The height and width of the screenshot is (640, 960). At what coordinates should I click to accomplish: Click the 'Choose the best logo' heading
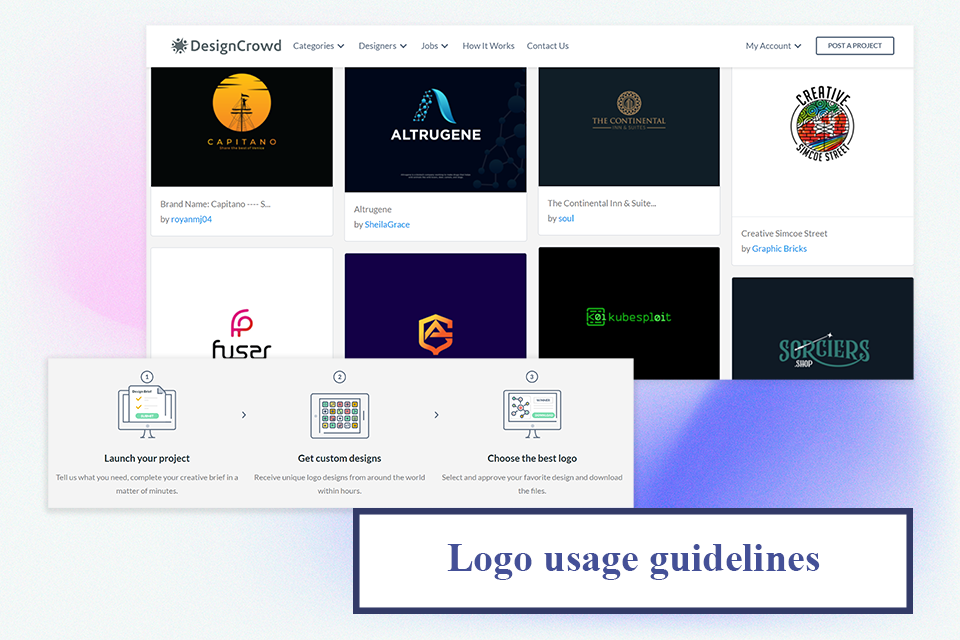pyautogui.click(x=532, y=458)
